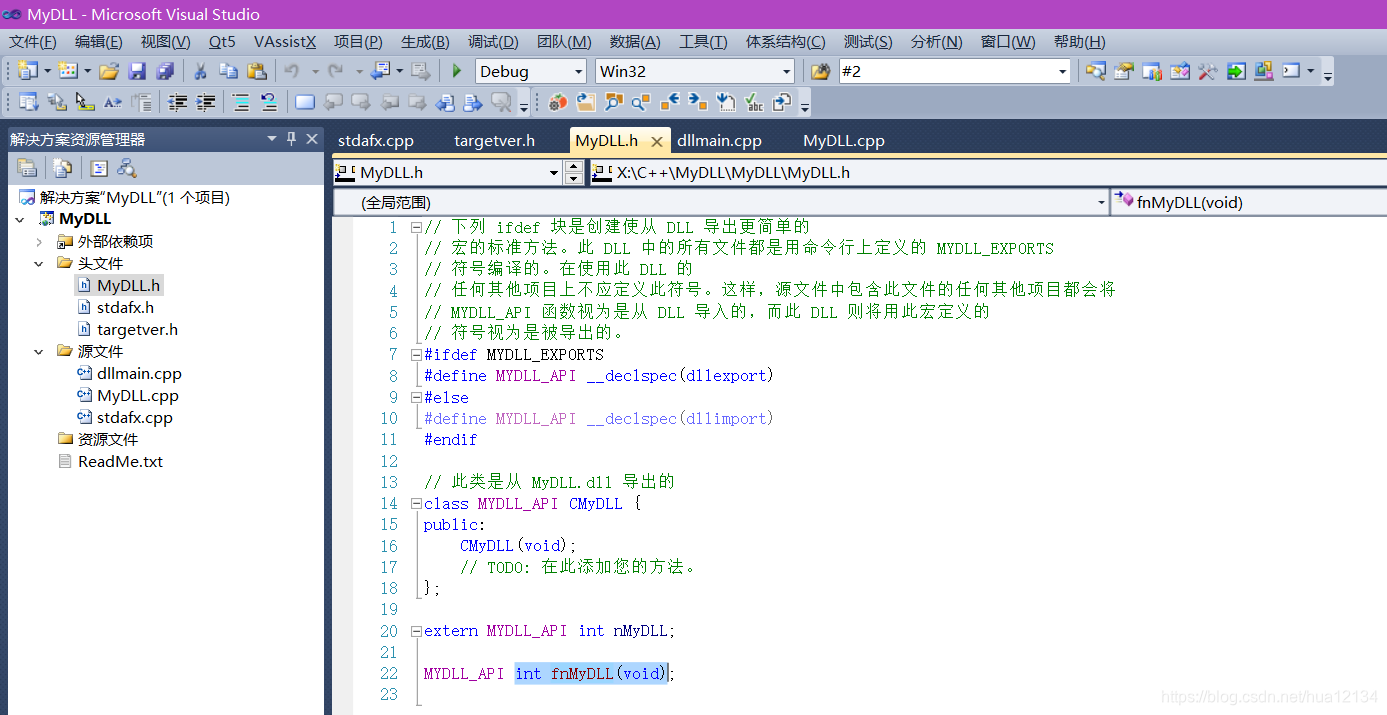Click the Find in Files icon
1387x715 pixels.
[821, 71]
